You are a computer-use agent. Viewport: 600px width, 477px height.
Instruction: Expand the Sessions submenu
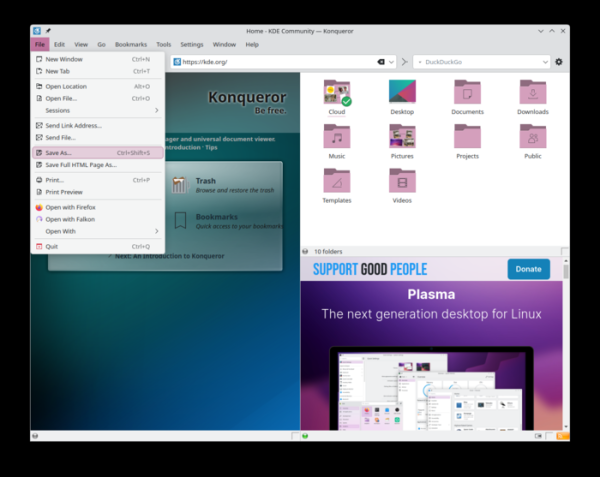point(95,110)
